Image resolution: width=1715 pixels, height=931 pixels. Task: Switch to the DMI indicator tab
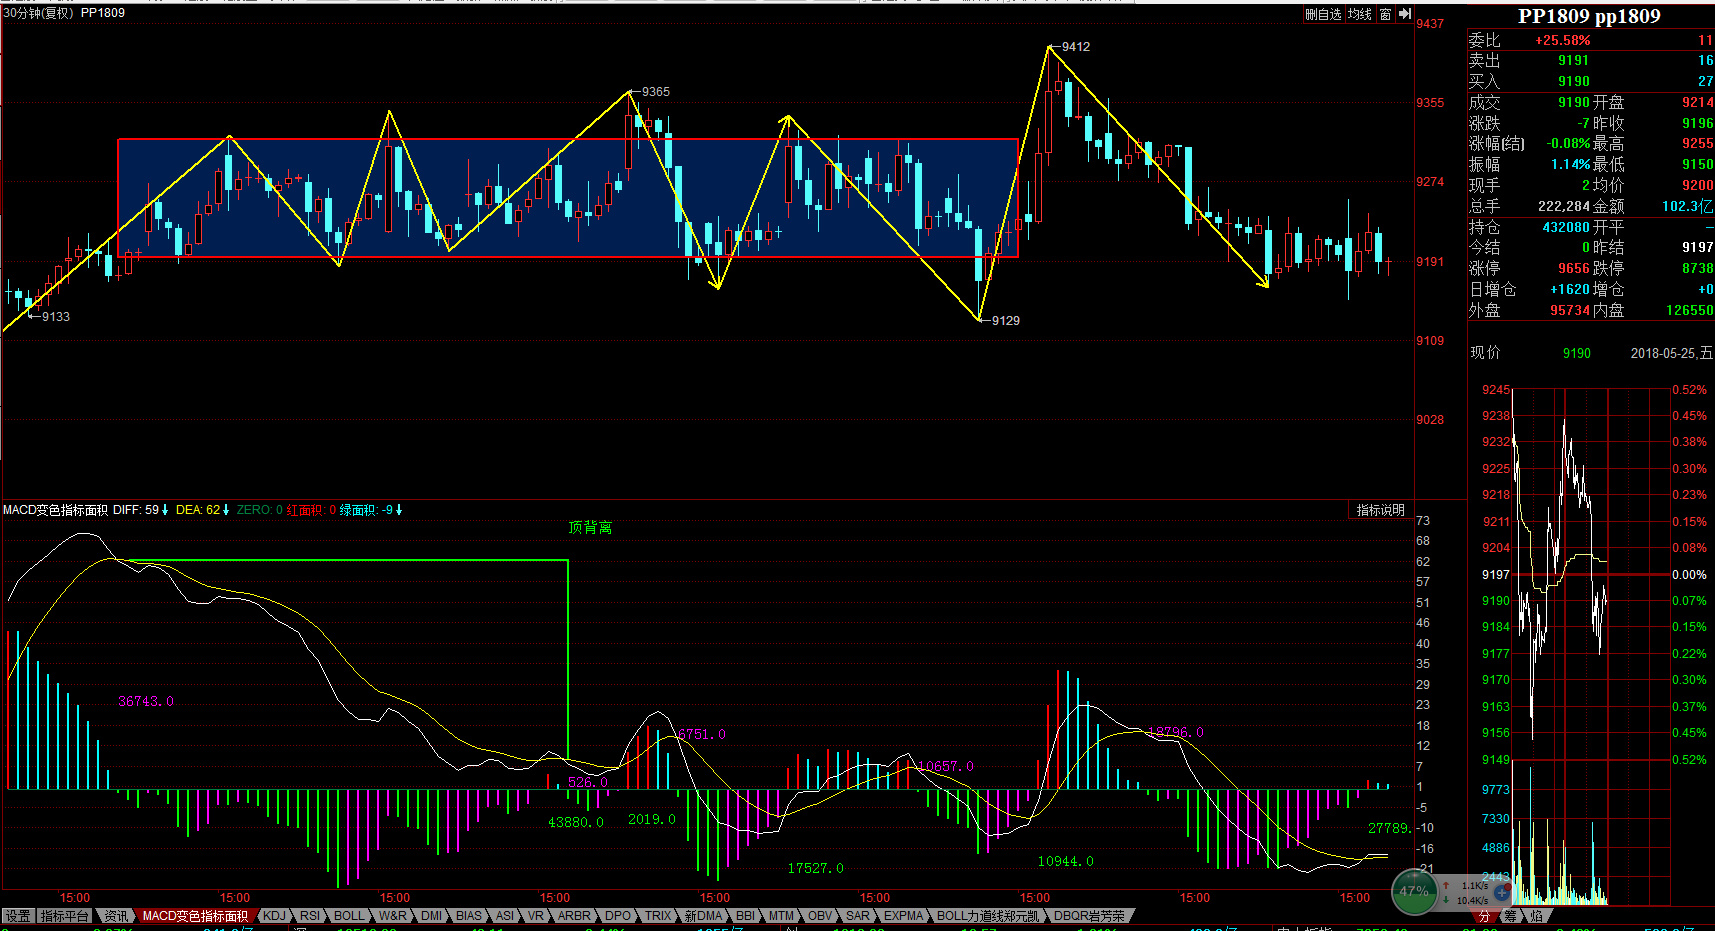pyautogui.click(x=431, y=916)
